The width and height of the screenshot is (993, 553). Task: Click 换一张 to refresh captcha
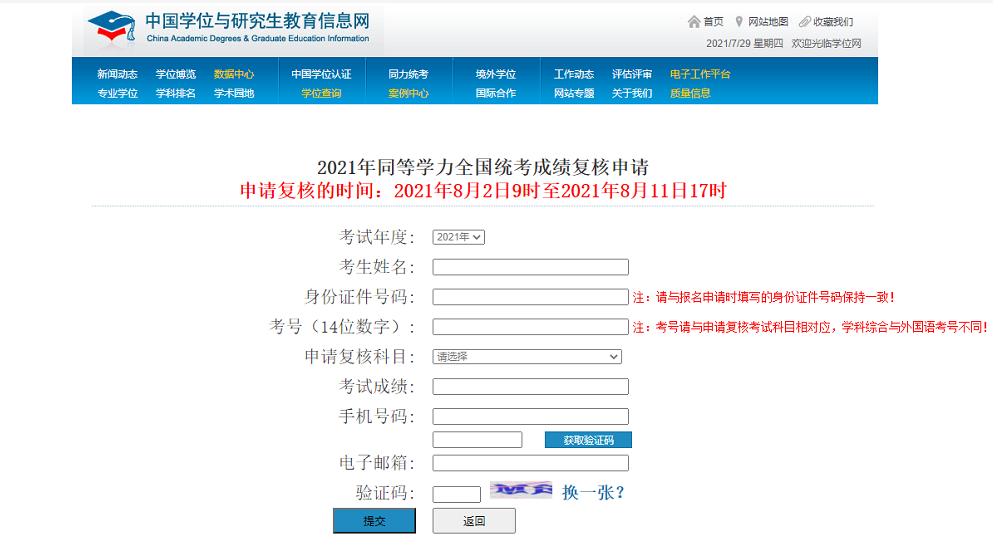point(593,492)
